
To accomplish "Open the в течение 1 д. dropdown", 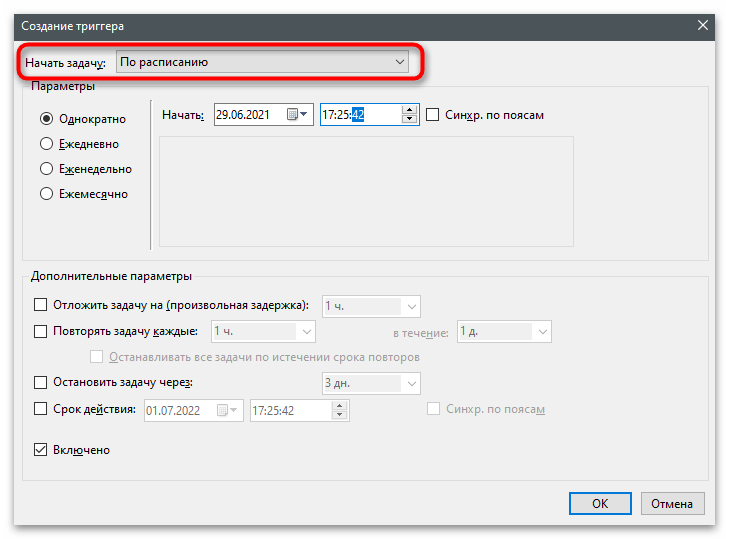I will tap(504, 332).
